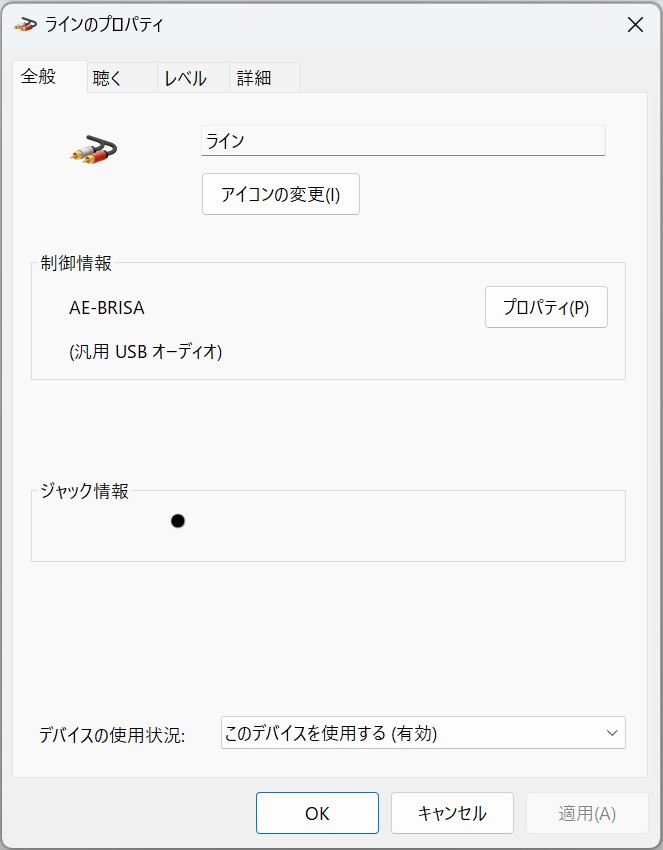663x850 pixels.
Task: Click the キャンセル button
Action: (x=452, y=813)
